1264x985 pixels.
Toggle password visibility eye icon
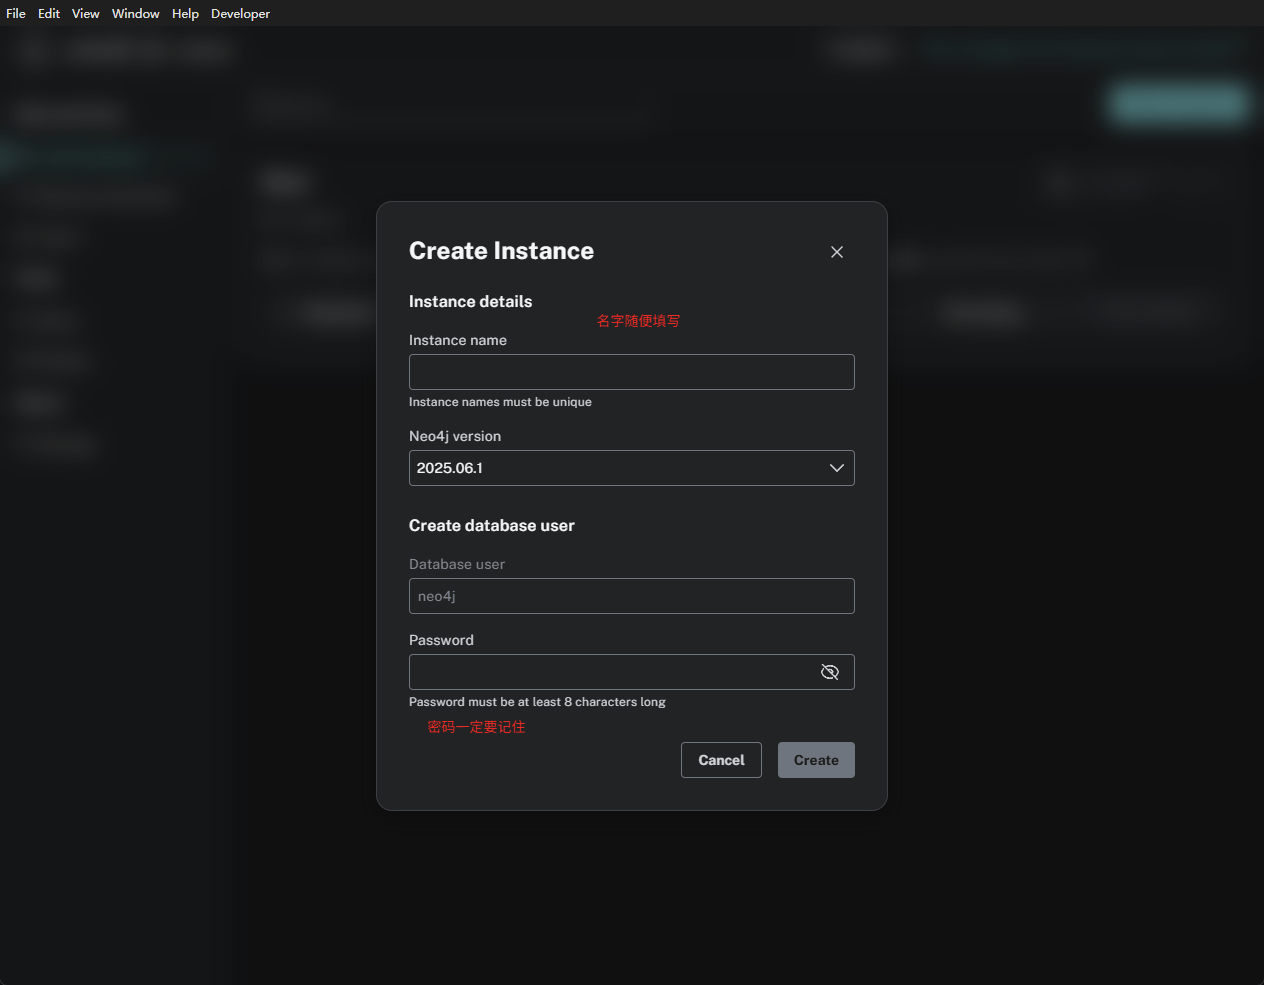tap(830, 672)
